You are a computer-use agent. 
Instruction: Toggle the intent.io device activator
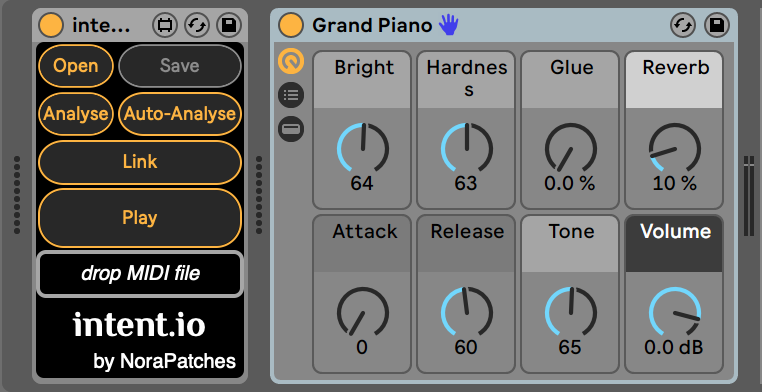click(x=51, y=25)
